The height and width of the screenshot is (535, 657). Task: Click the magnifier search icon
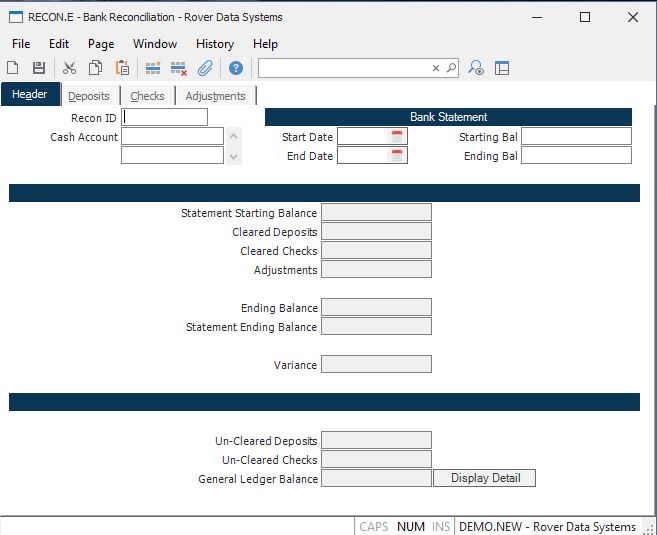pos(451,68)
